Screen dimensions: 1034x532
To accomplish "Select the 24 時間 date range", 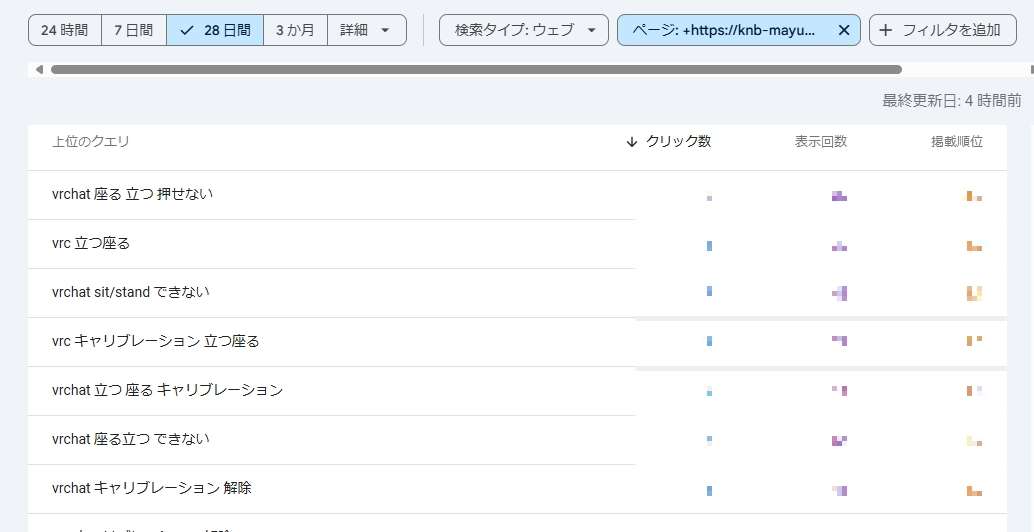I will (65, 30).
